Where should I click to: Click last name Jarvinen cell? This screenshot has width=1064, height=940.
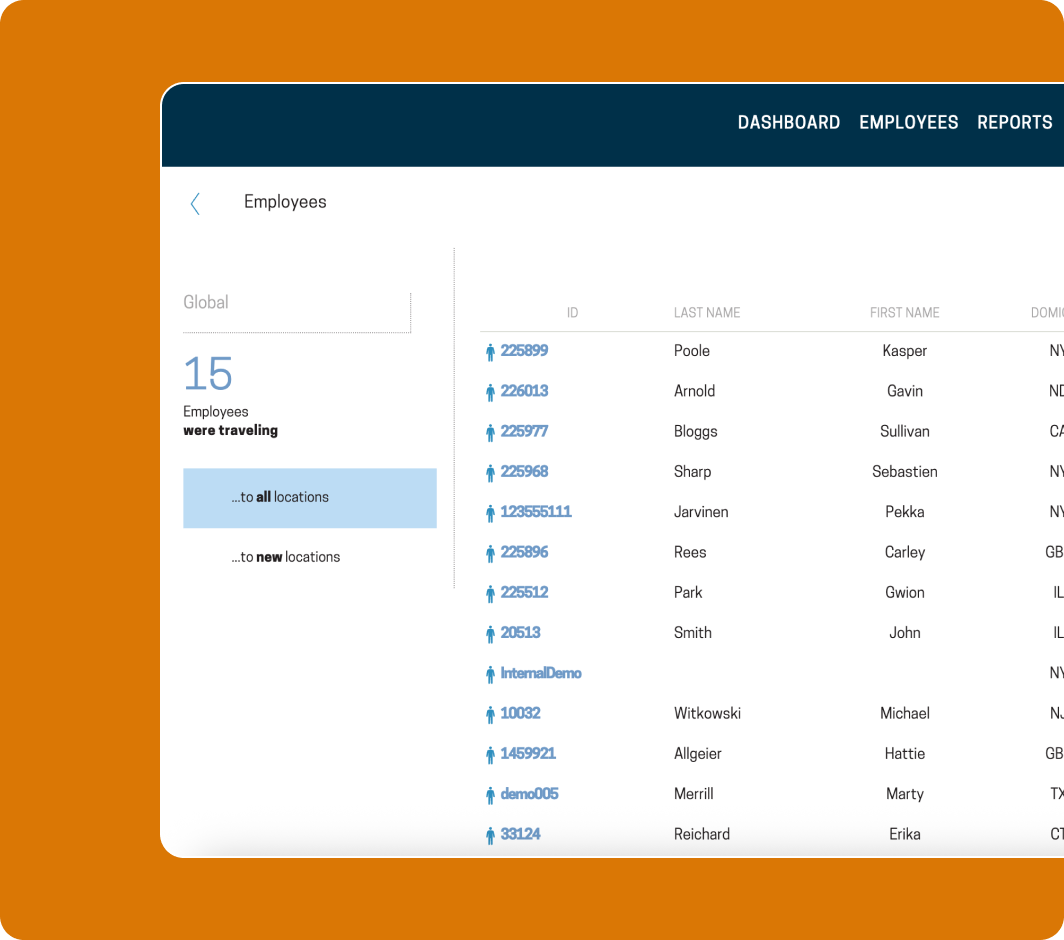coord(700,512)
